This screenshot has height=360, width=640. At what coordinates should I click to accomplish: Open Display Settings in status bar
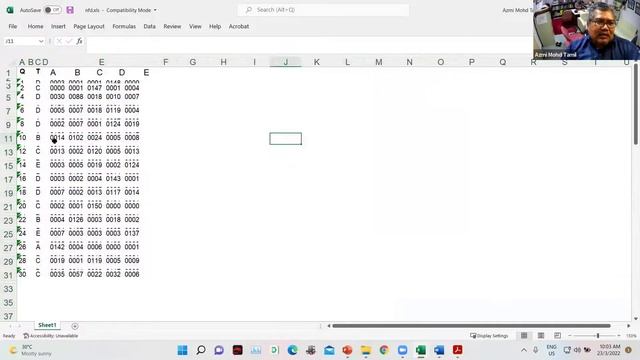pyautogui.click(x=489, y=336)
